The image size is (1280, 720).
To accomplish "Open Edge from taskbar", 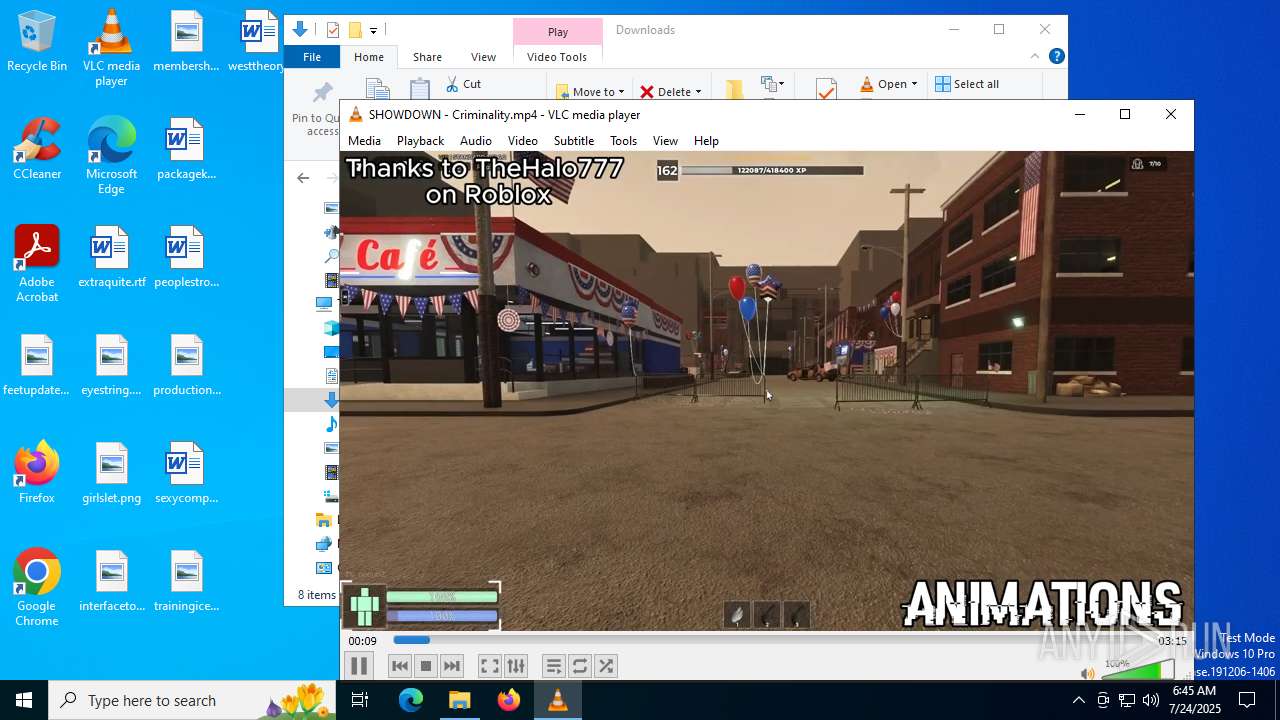I will [x=411, y=700].
